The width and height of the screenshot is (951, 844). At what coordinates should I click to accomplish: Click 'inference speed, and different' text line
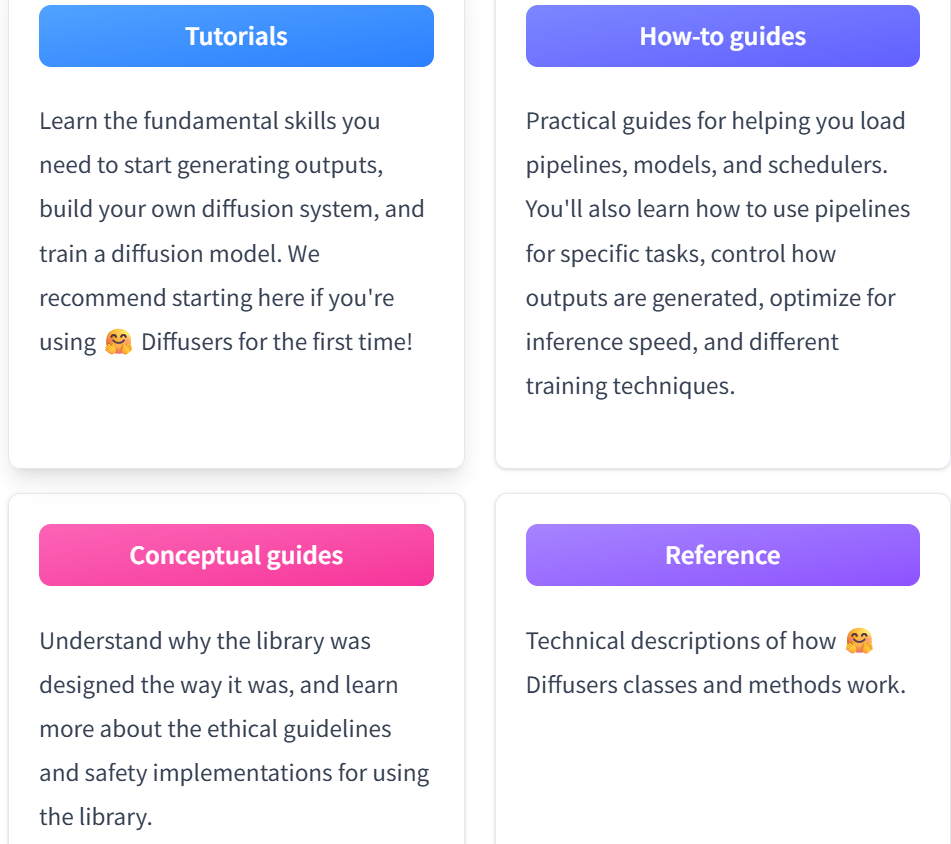(682, 342)
